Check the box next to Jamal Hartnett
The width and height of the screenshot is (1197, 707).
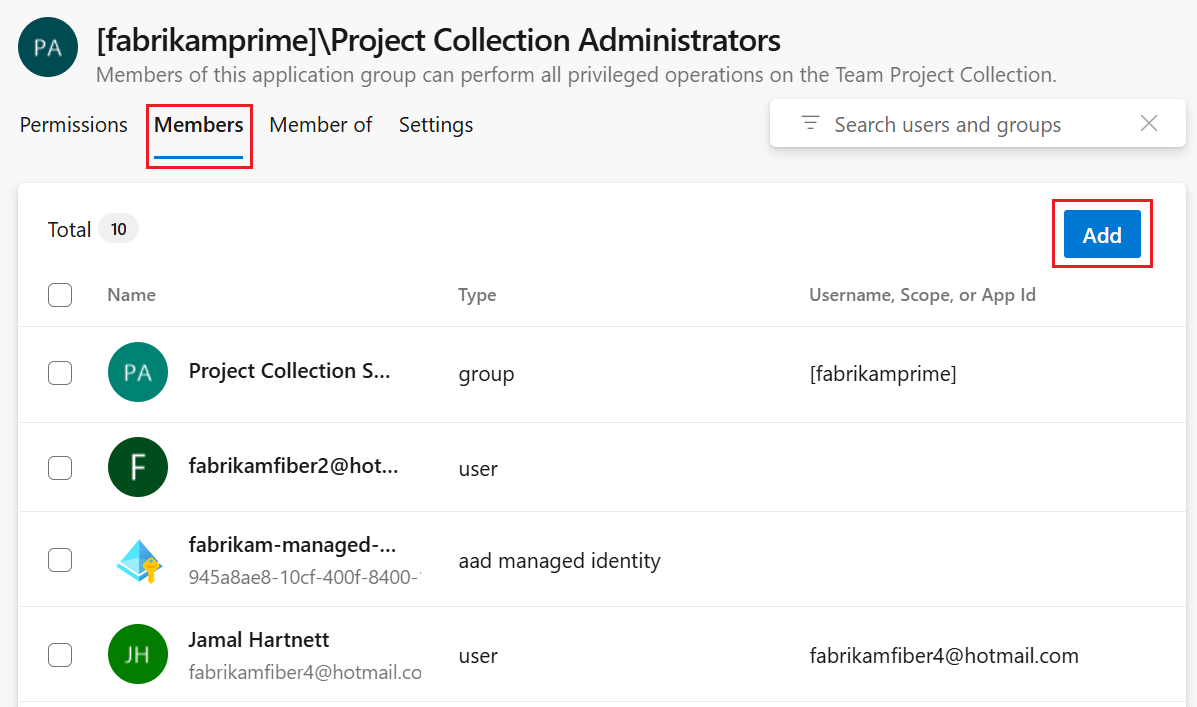60,654
